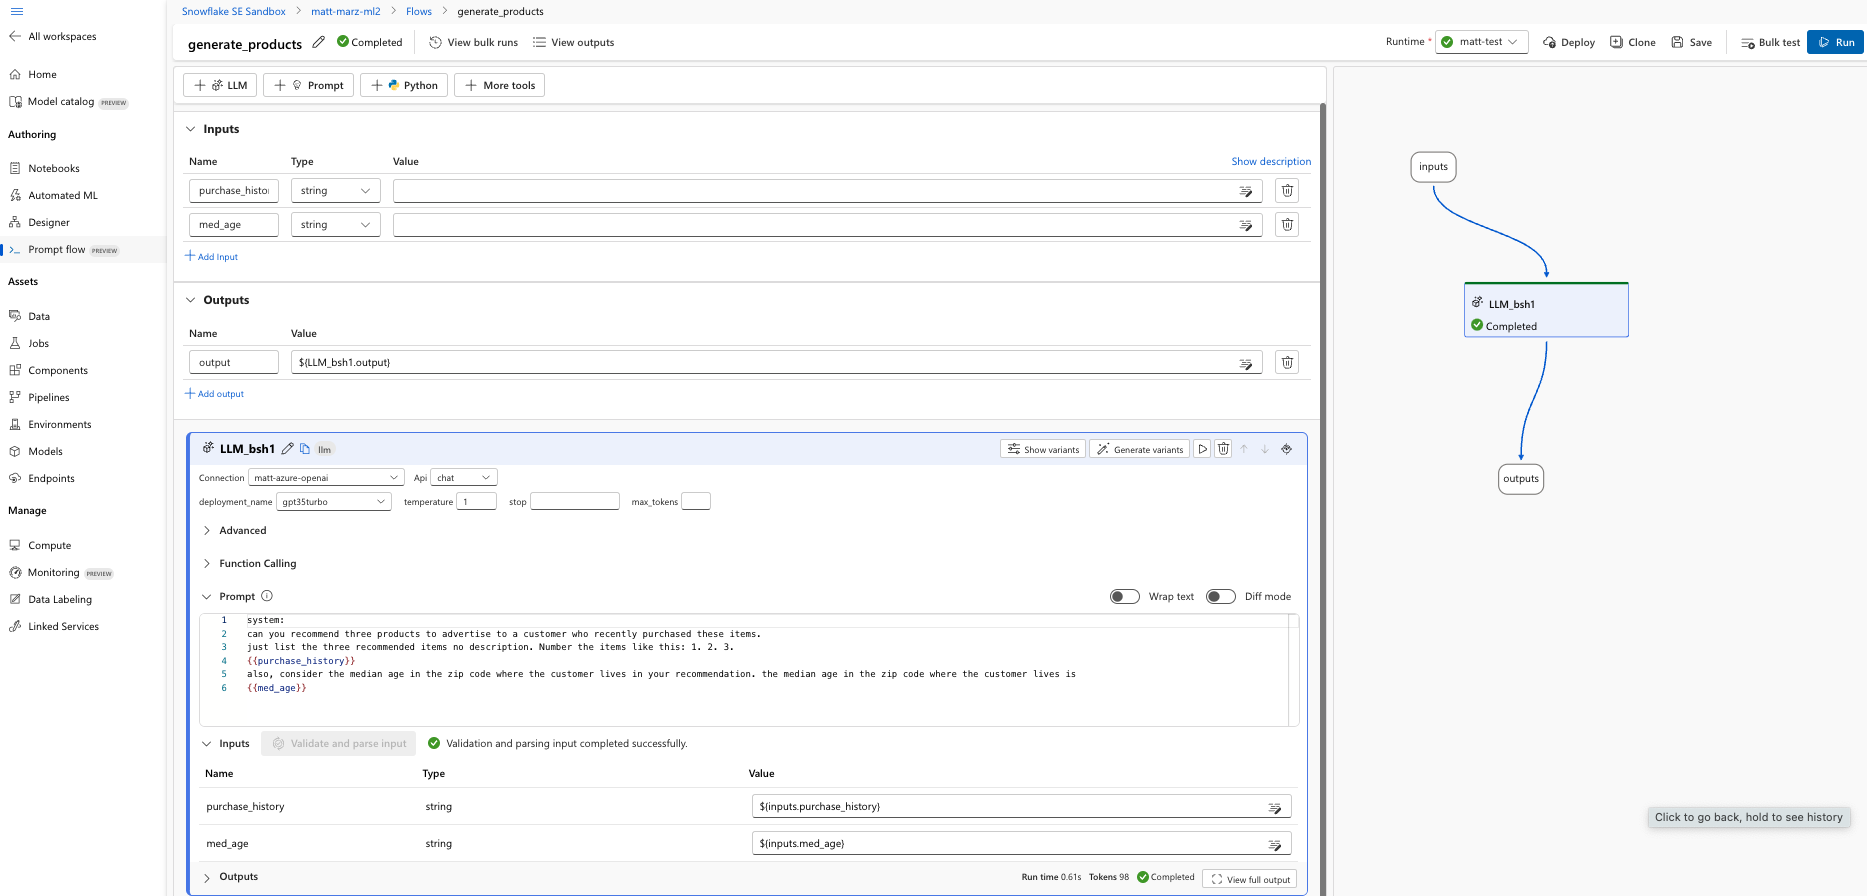Enable the Wrap text toggle

[1125, 597]
